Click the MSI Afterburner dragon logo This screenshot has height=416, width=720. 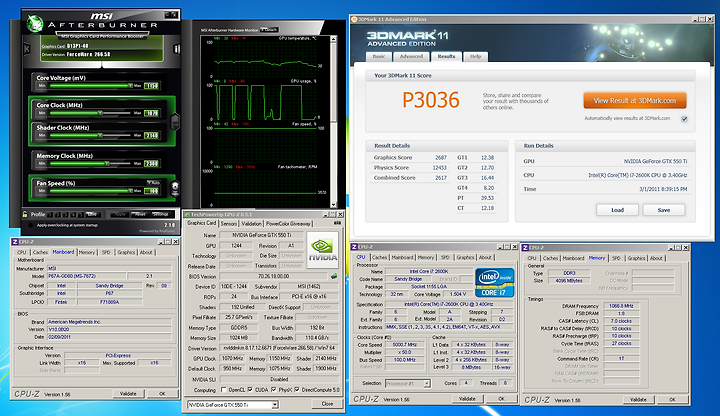(34, 23)
